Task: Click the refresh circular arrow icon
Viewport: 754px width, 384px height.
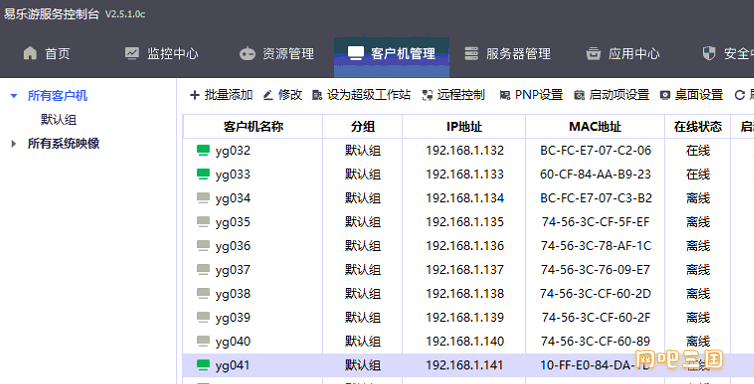Action: [740, 95]
